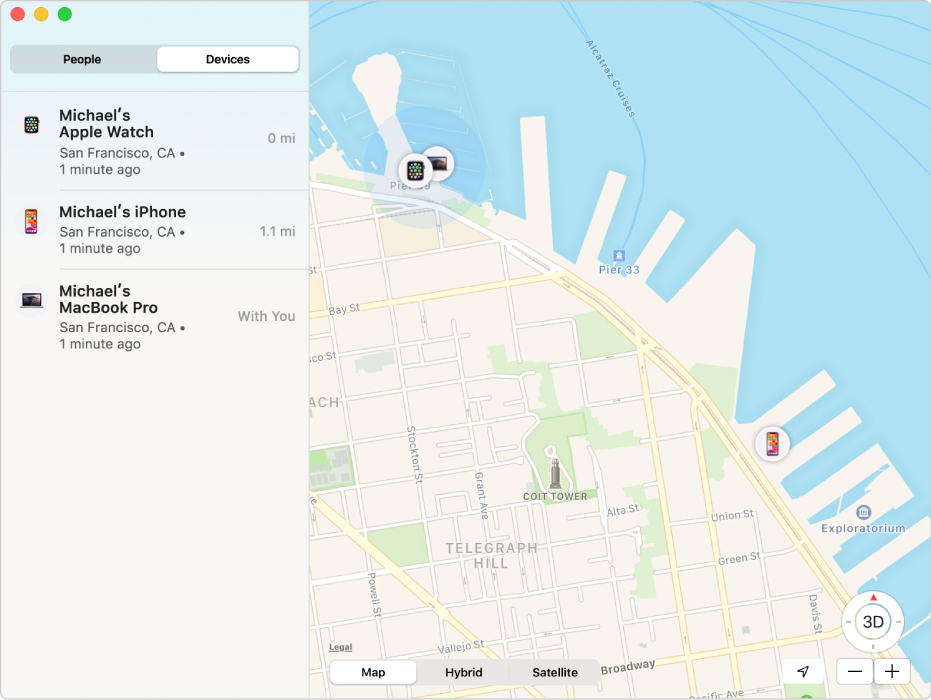Switch to the People tab

point(83,59)
